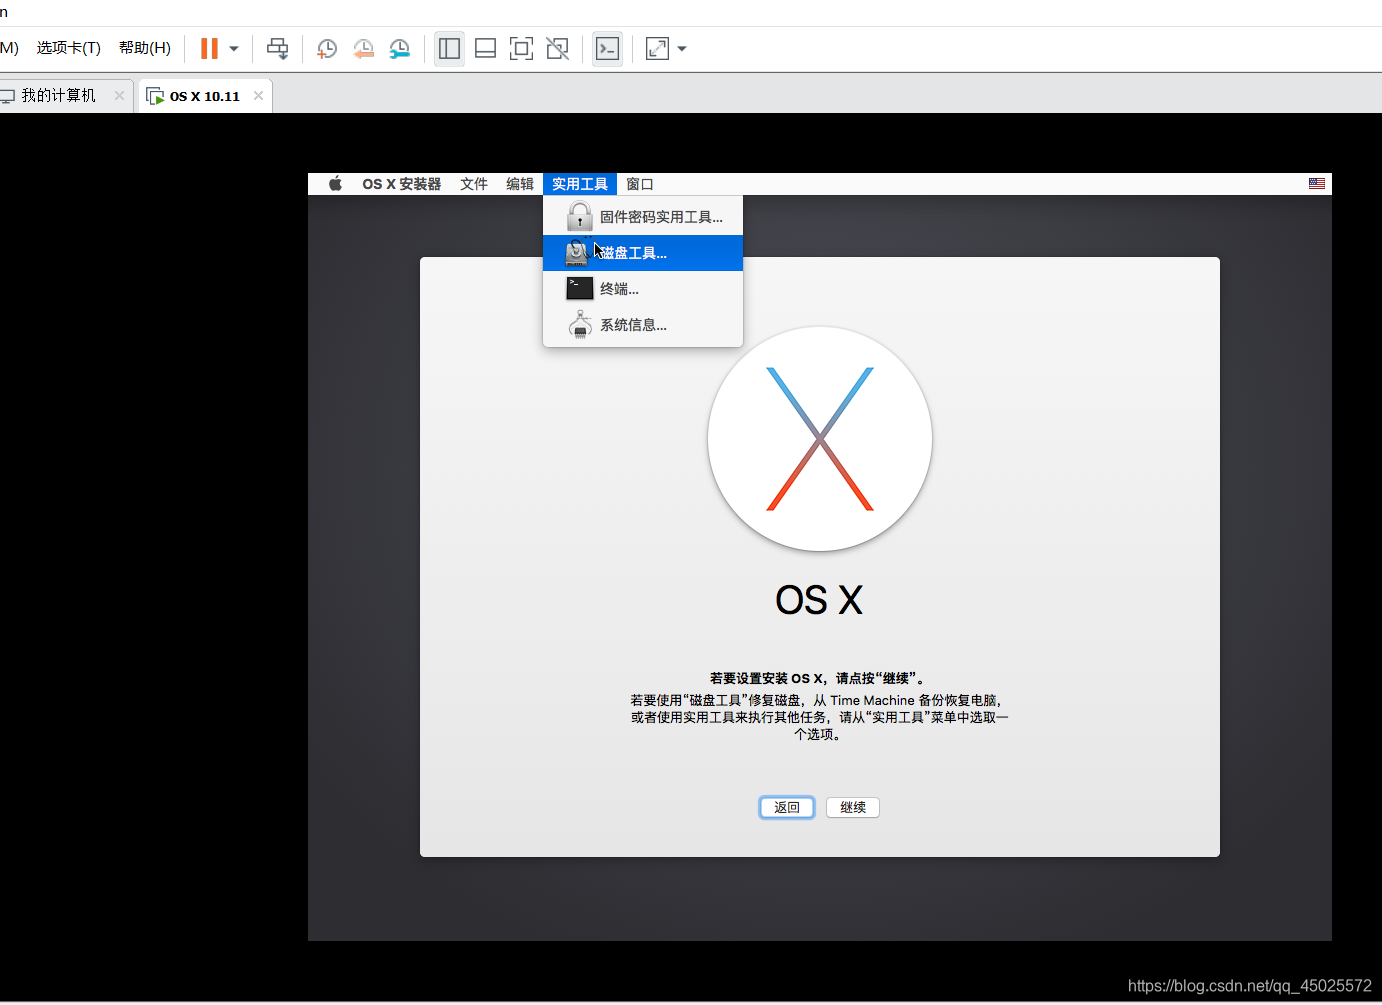This screenshot has width=1382, height=1005.
Task: Click the US flag input source icon
Action: 1317,184
